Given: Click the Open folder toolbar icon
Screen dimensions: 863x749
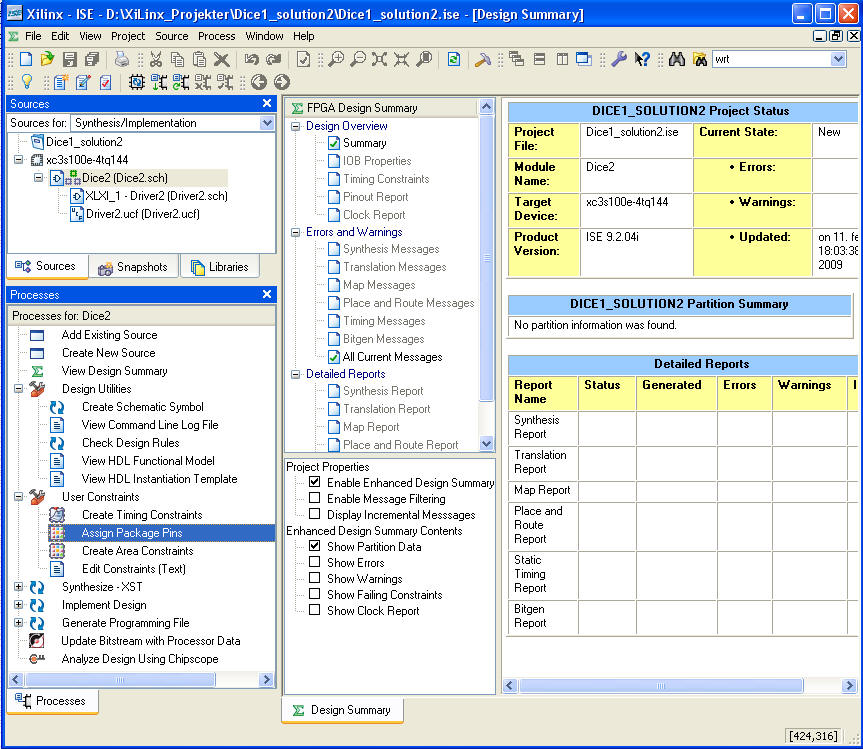Looking at the screenshot, I should pos(47,59).
